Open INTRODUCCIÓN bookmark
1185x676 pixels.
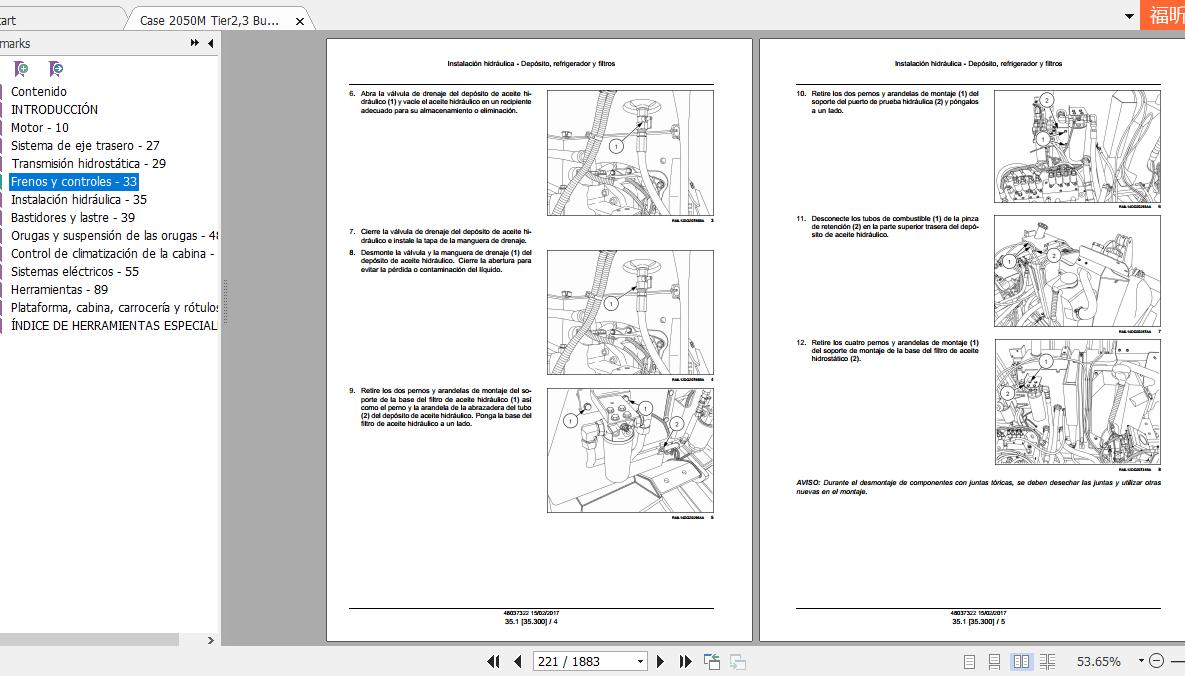[54, 110]
